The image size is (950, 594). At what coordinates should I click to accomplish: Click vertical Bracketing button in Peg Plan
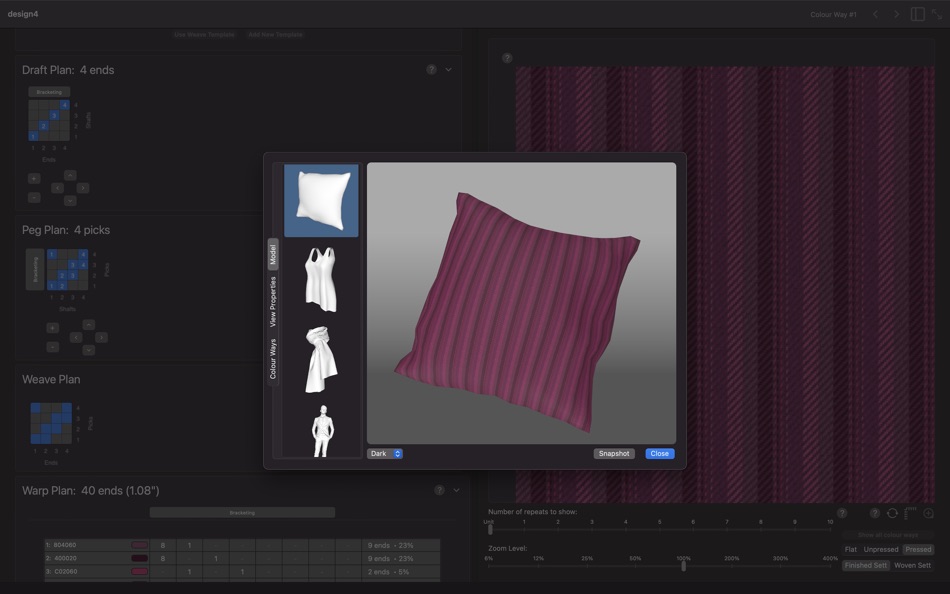(35, 269)
